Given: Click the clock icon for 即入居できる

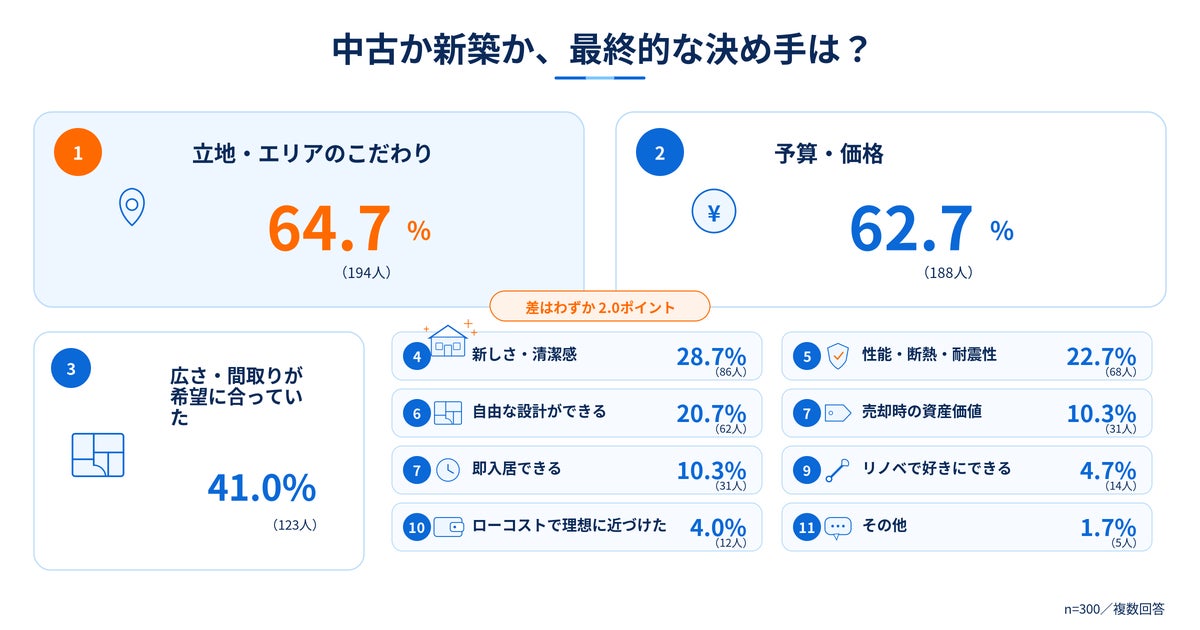Looking at the screenshot, I should click(x=447, y=469).
